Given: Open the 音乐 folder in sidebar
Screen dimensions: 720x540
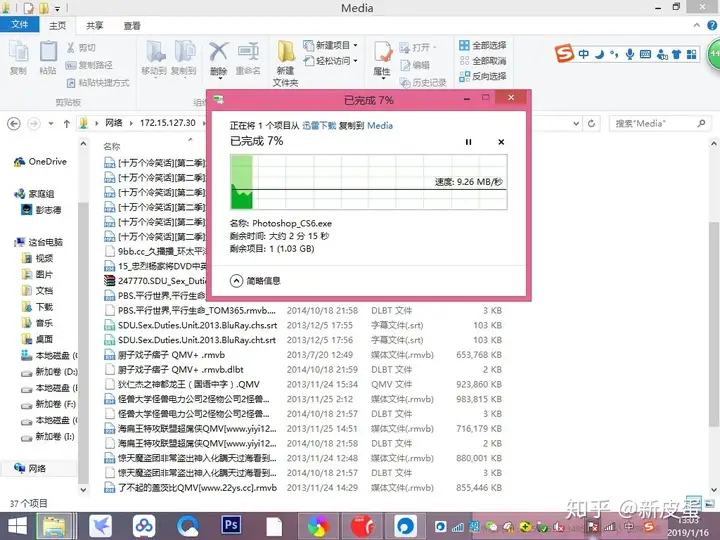Looking at the screenshot, I should 39,323.
